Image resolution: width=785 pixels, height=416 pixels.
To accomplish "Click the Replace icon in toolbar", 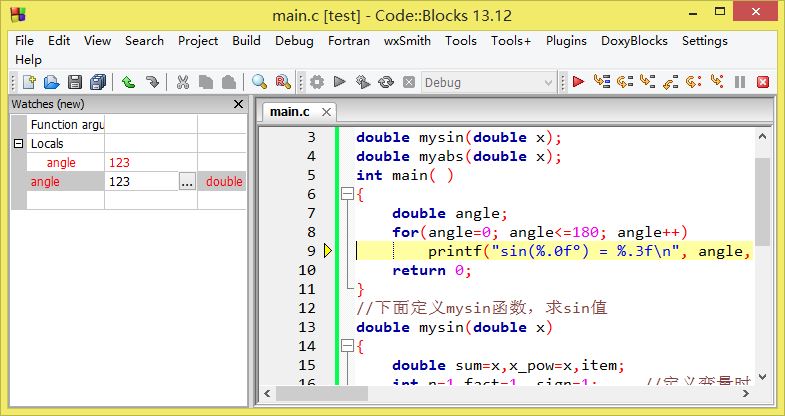I will [283, 82].
